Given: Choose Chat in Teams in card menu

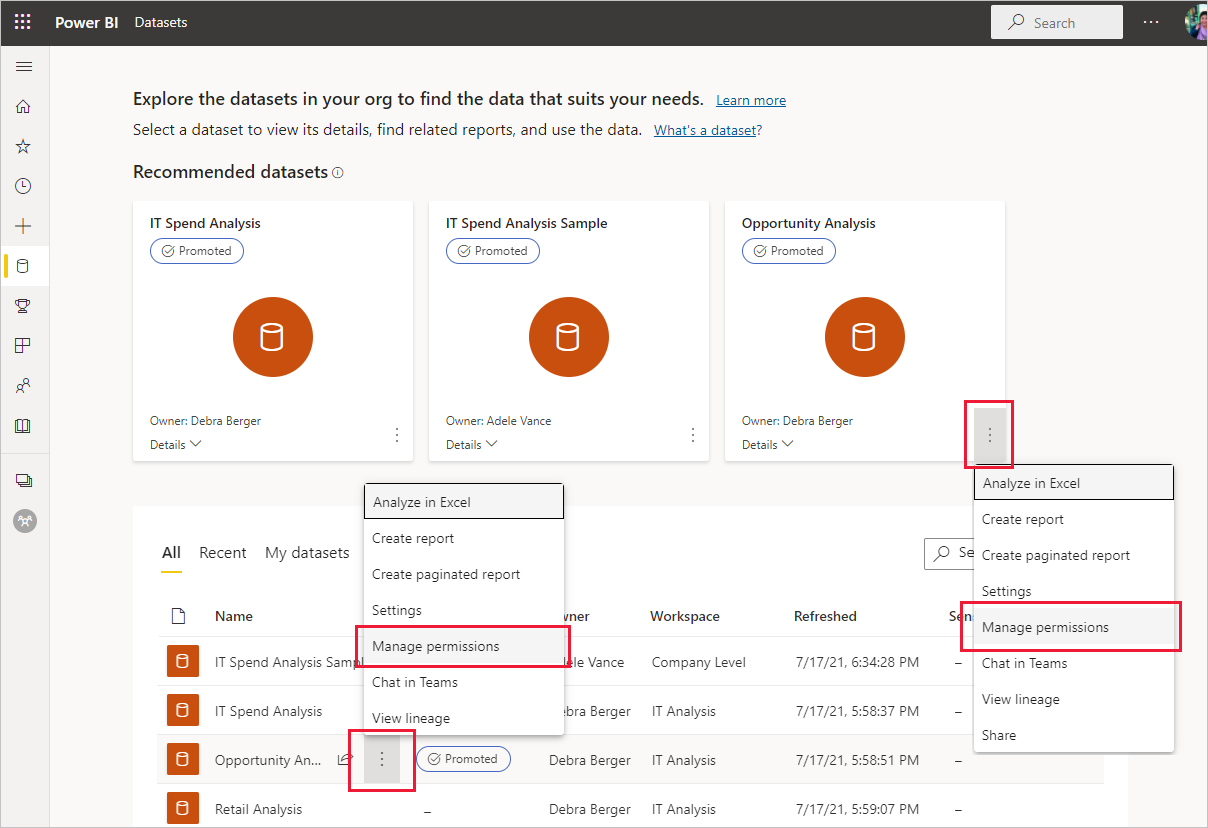Looking at the screenshot, I should pos(1074,663).
